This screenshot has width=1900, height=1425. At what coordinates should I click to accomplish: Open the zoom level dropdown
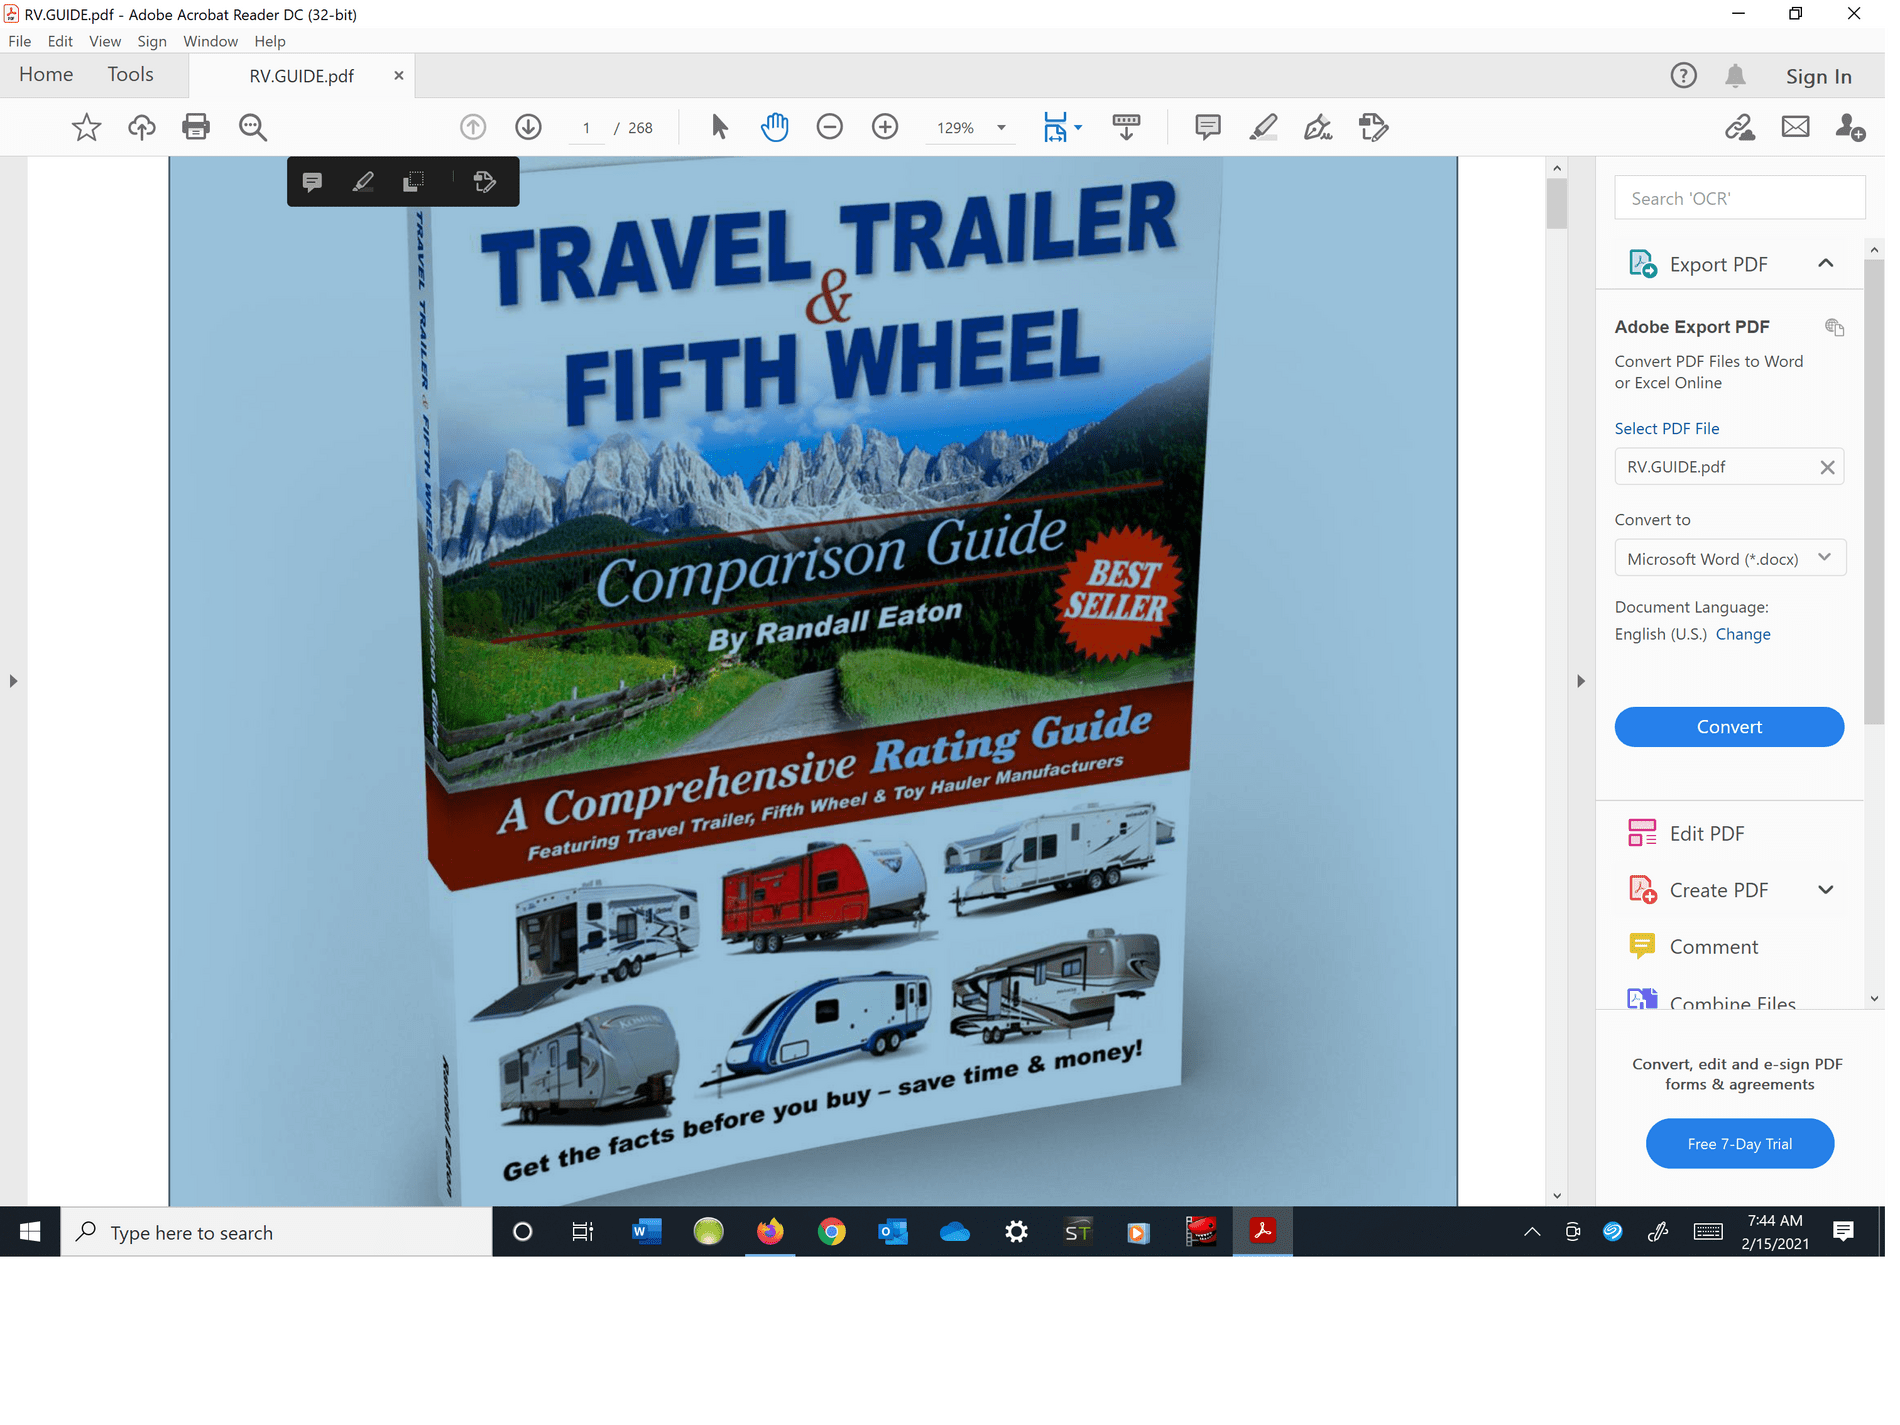point(1001,128)
